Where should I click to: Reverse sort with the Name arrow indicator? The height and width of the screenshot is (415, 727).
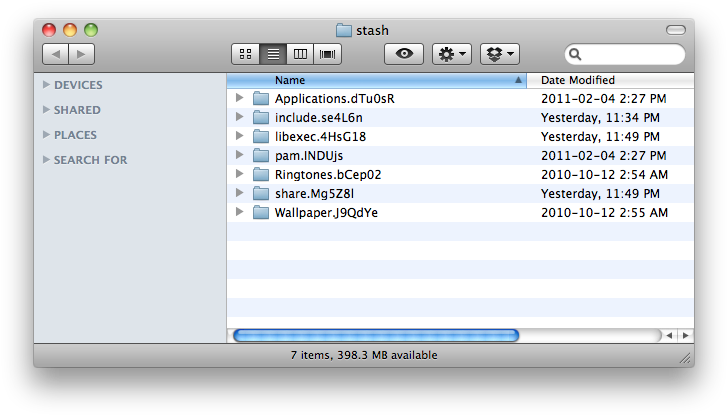tap(518, 80)
